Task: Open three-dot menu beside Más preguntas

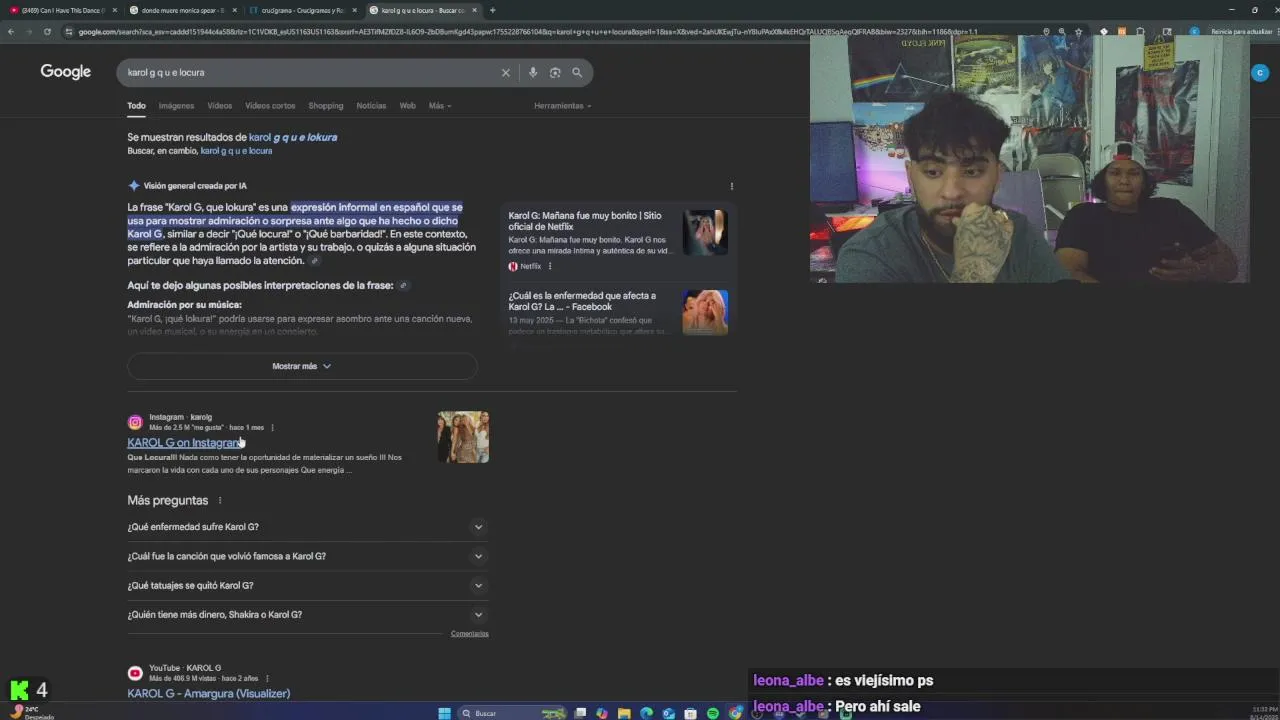Action: pos(219,500)
